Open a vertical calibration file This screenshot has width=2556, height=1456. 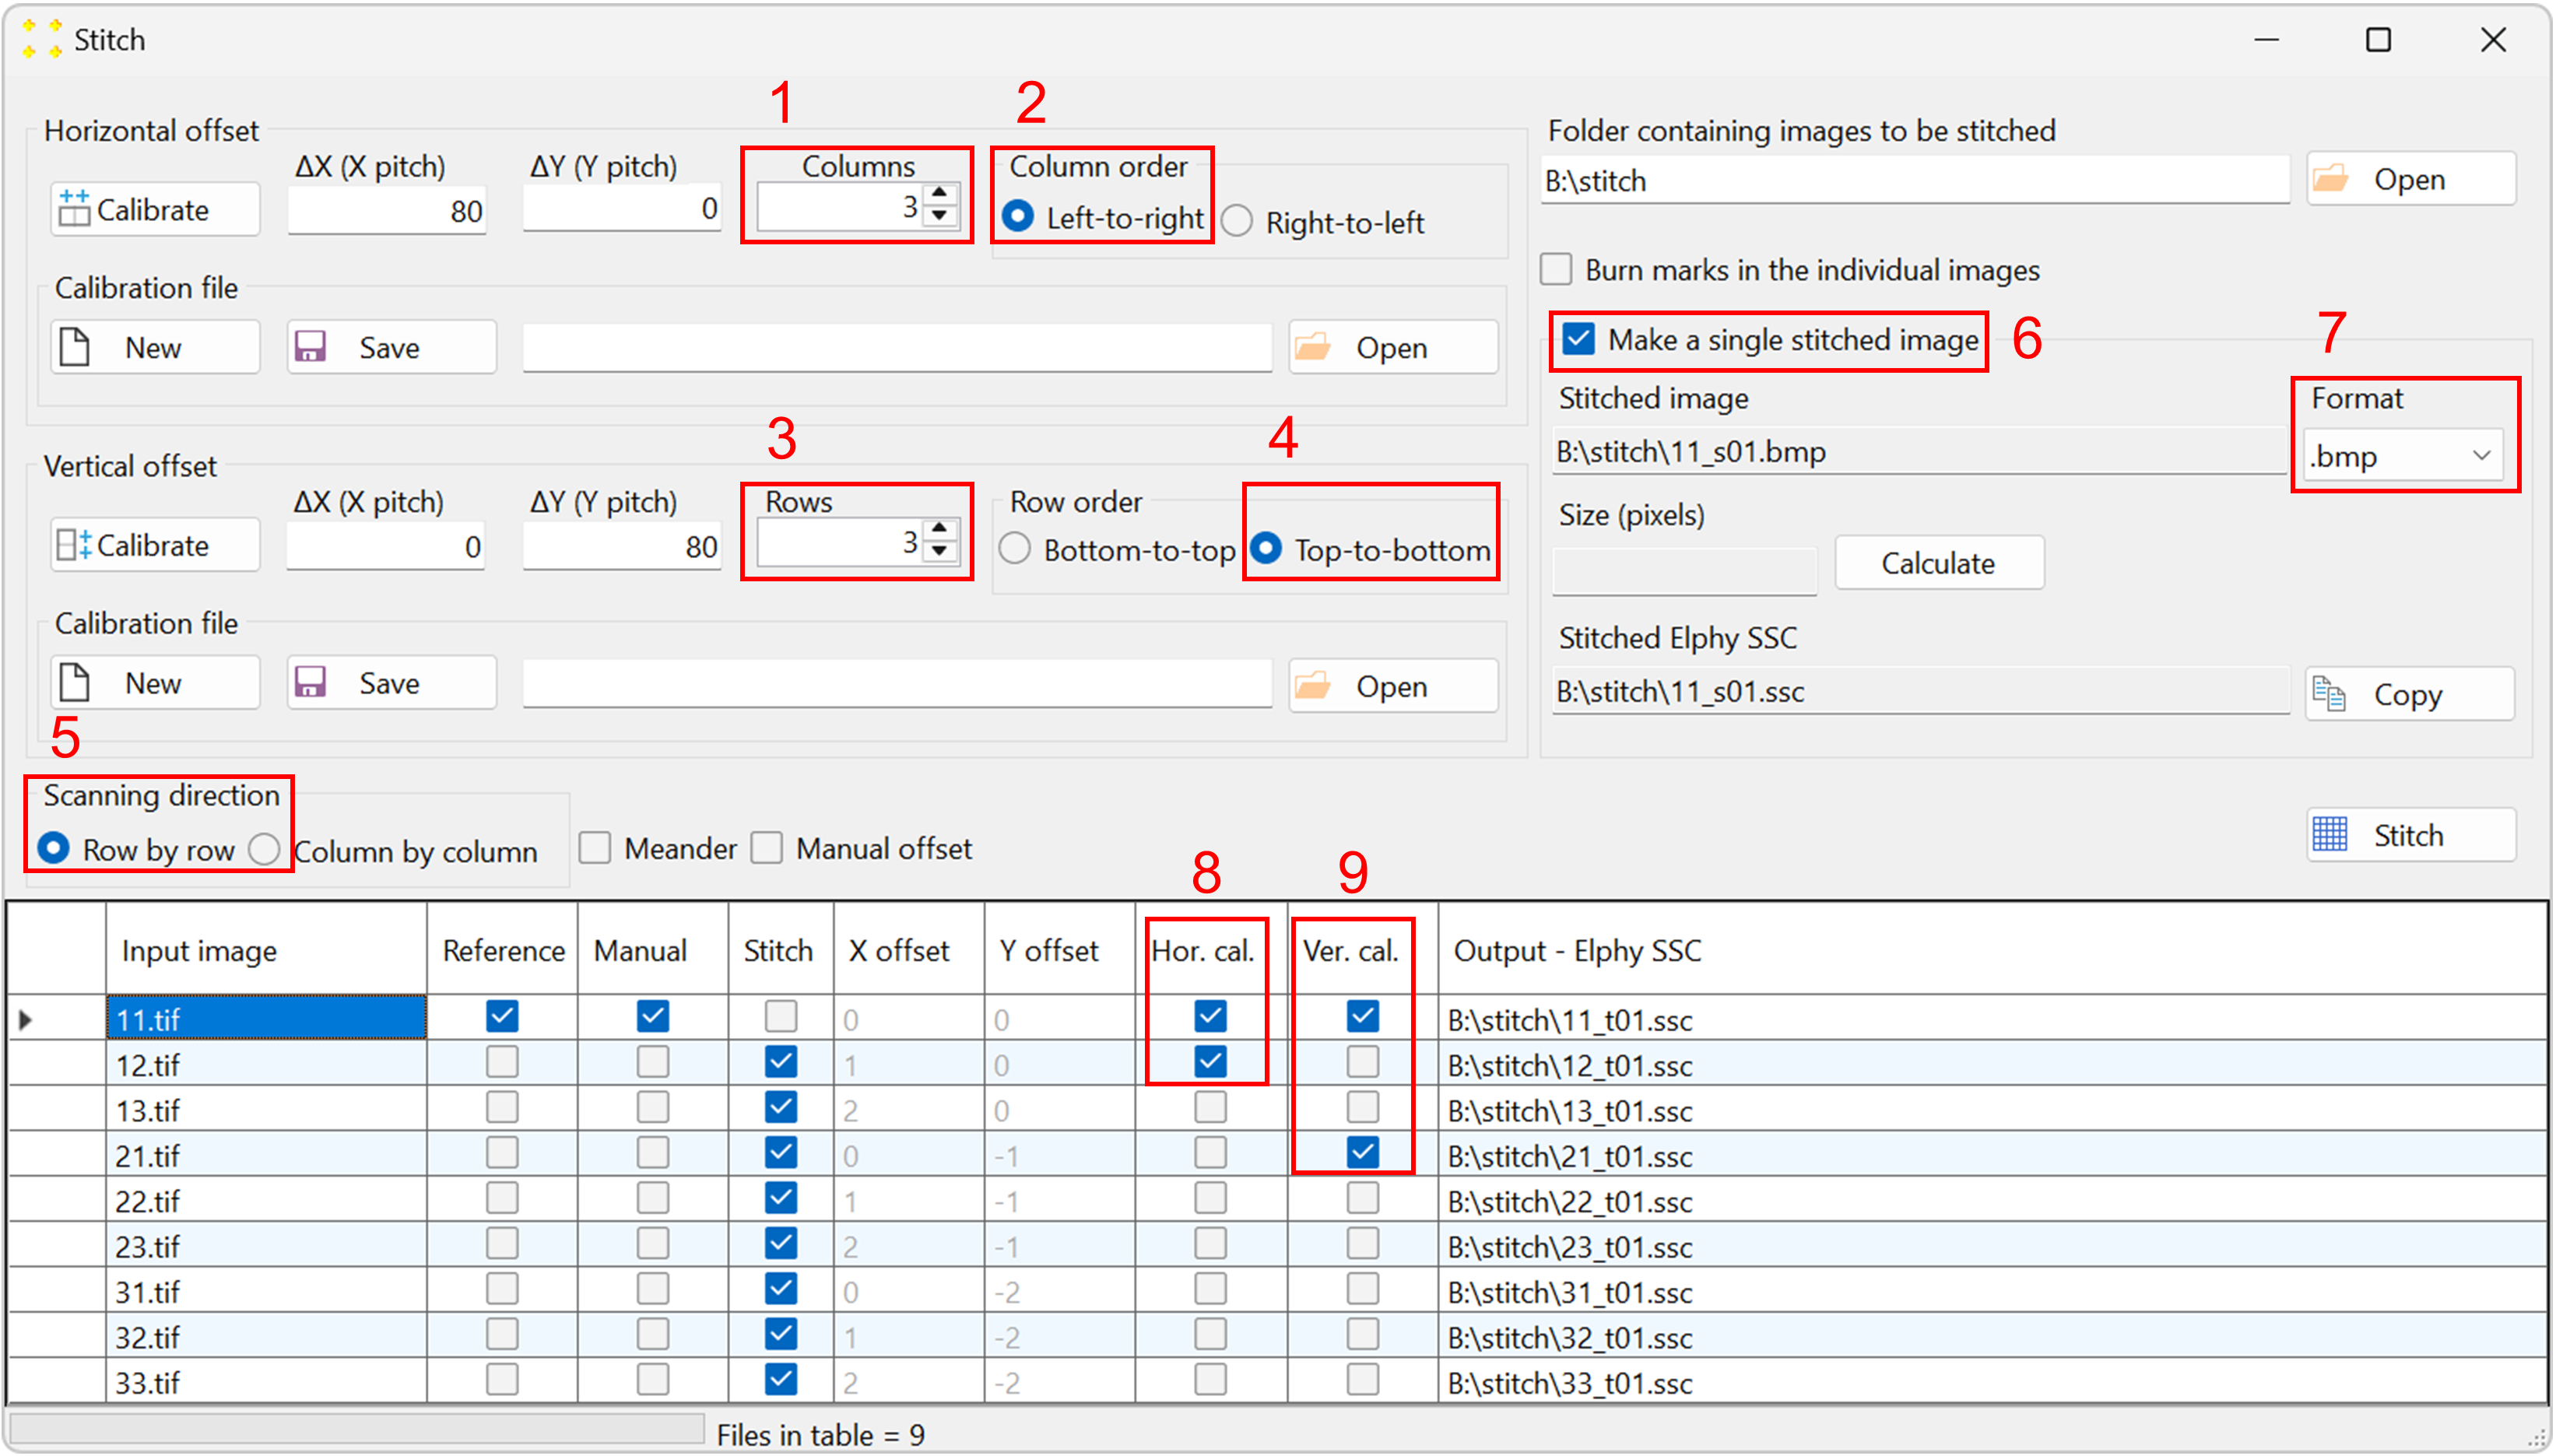click(x=1393, y=686)
